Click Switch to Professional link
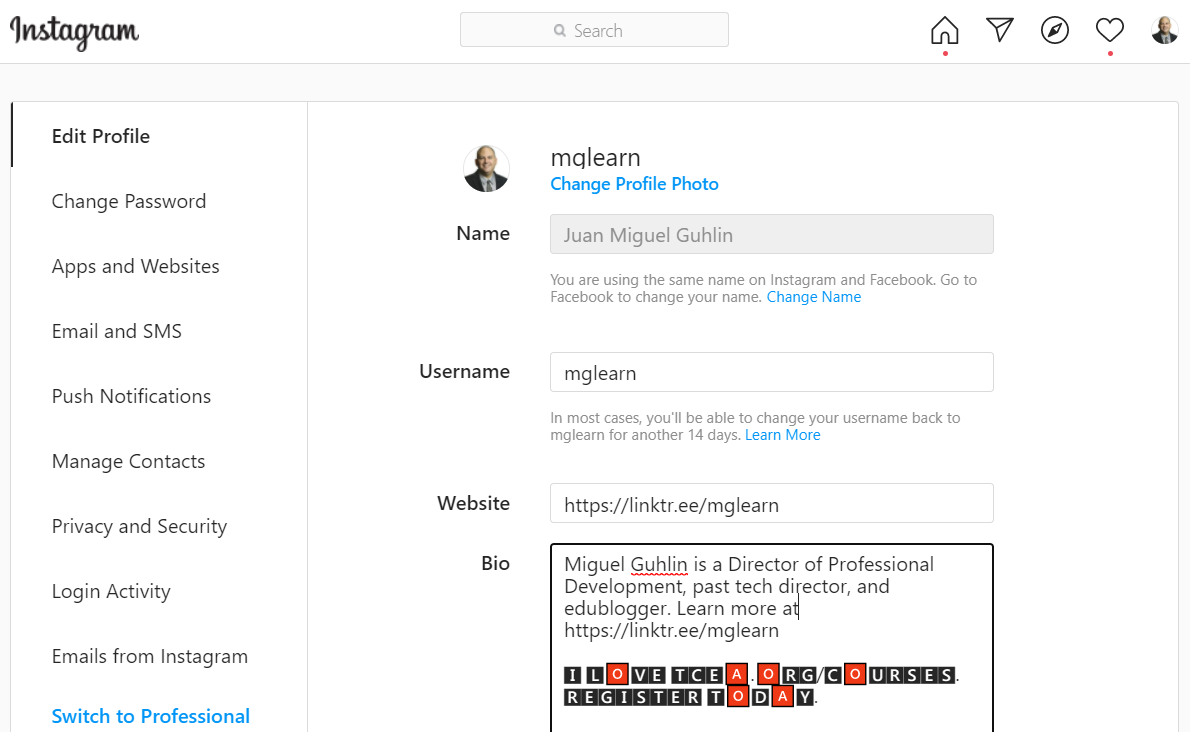This screenshot has width=1190, height=732. pyautogui.click(x=150, y=716)
